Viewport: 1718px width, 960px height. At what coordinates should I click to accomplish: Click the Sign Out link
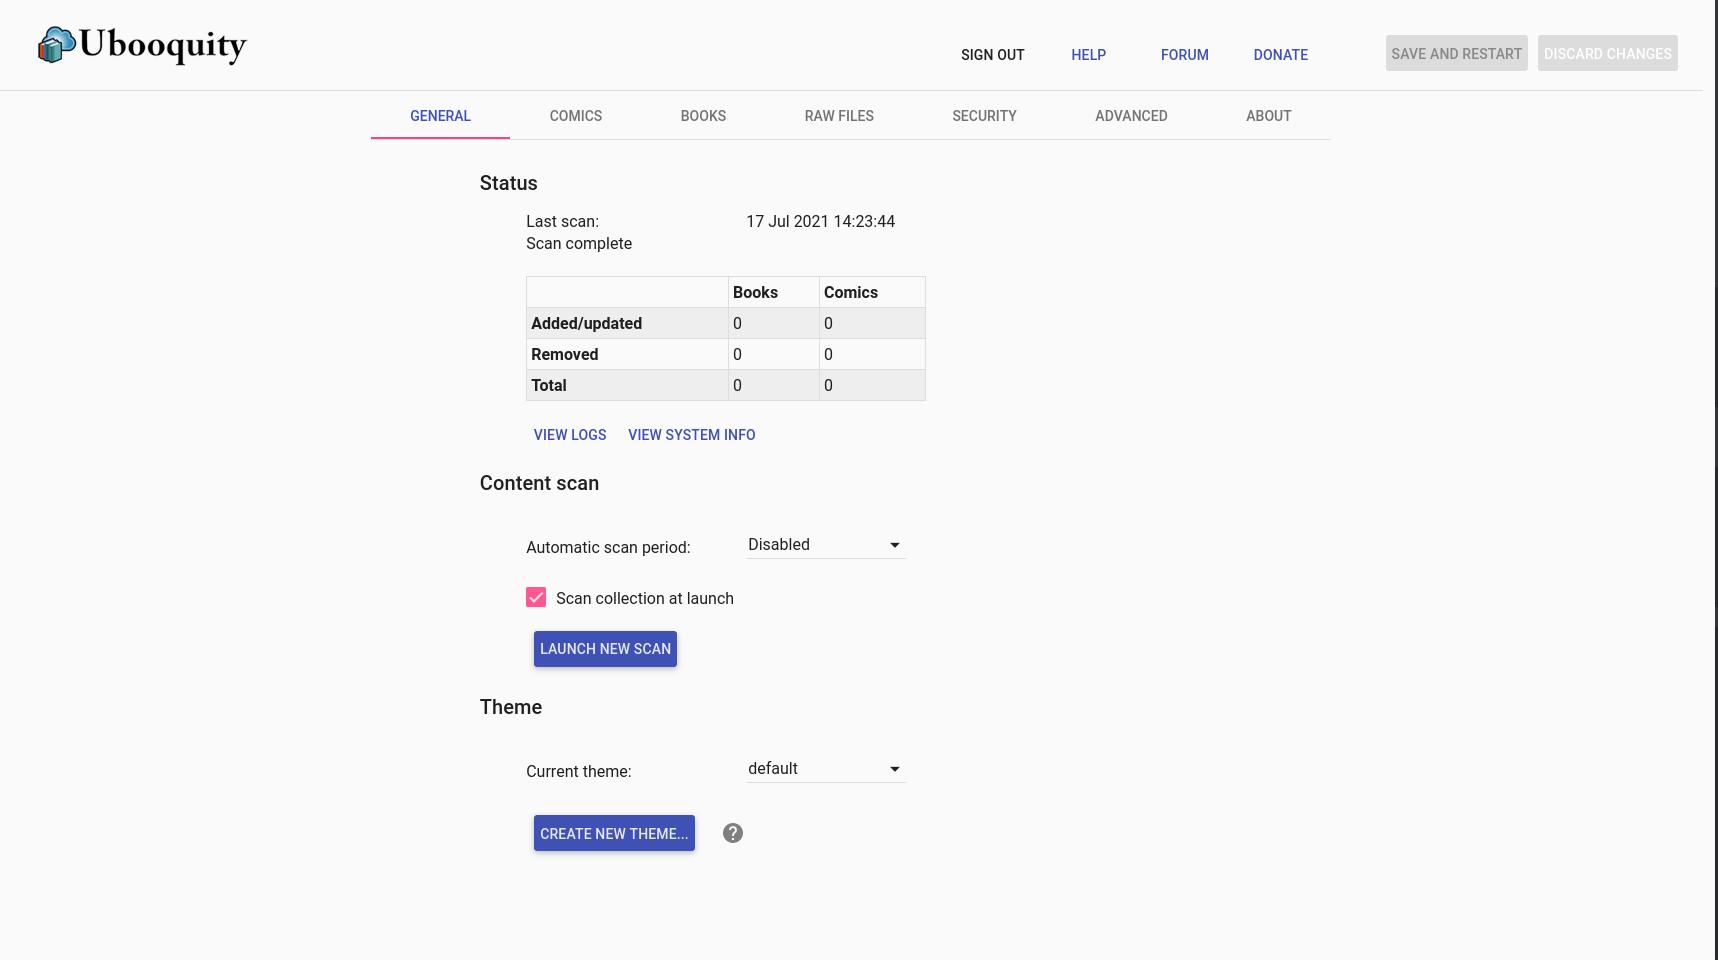992,55
